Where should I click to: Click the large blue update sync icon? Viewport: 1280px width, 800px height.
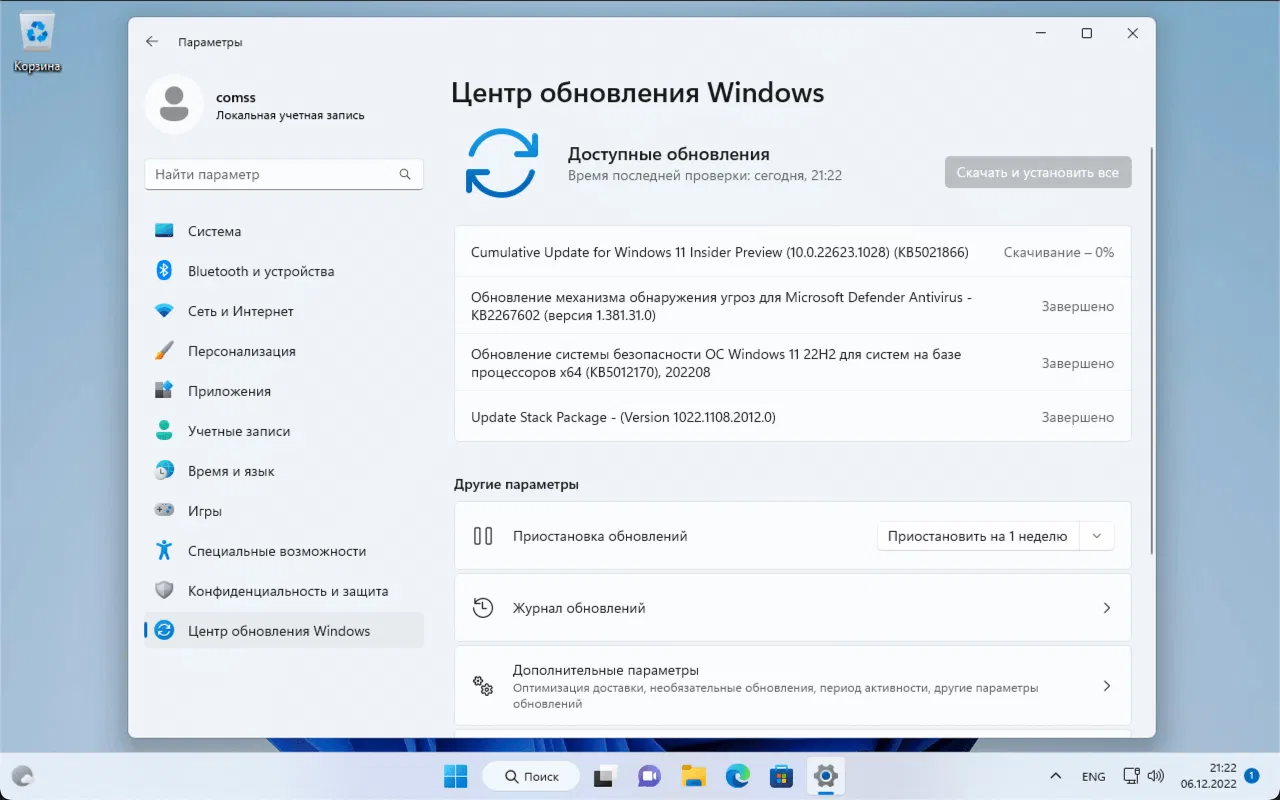click(502, 163)
